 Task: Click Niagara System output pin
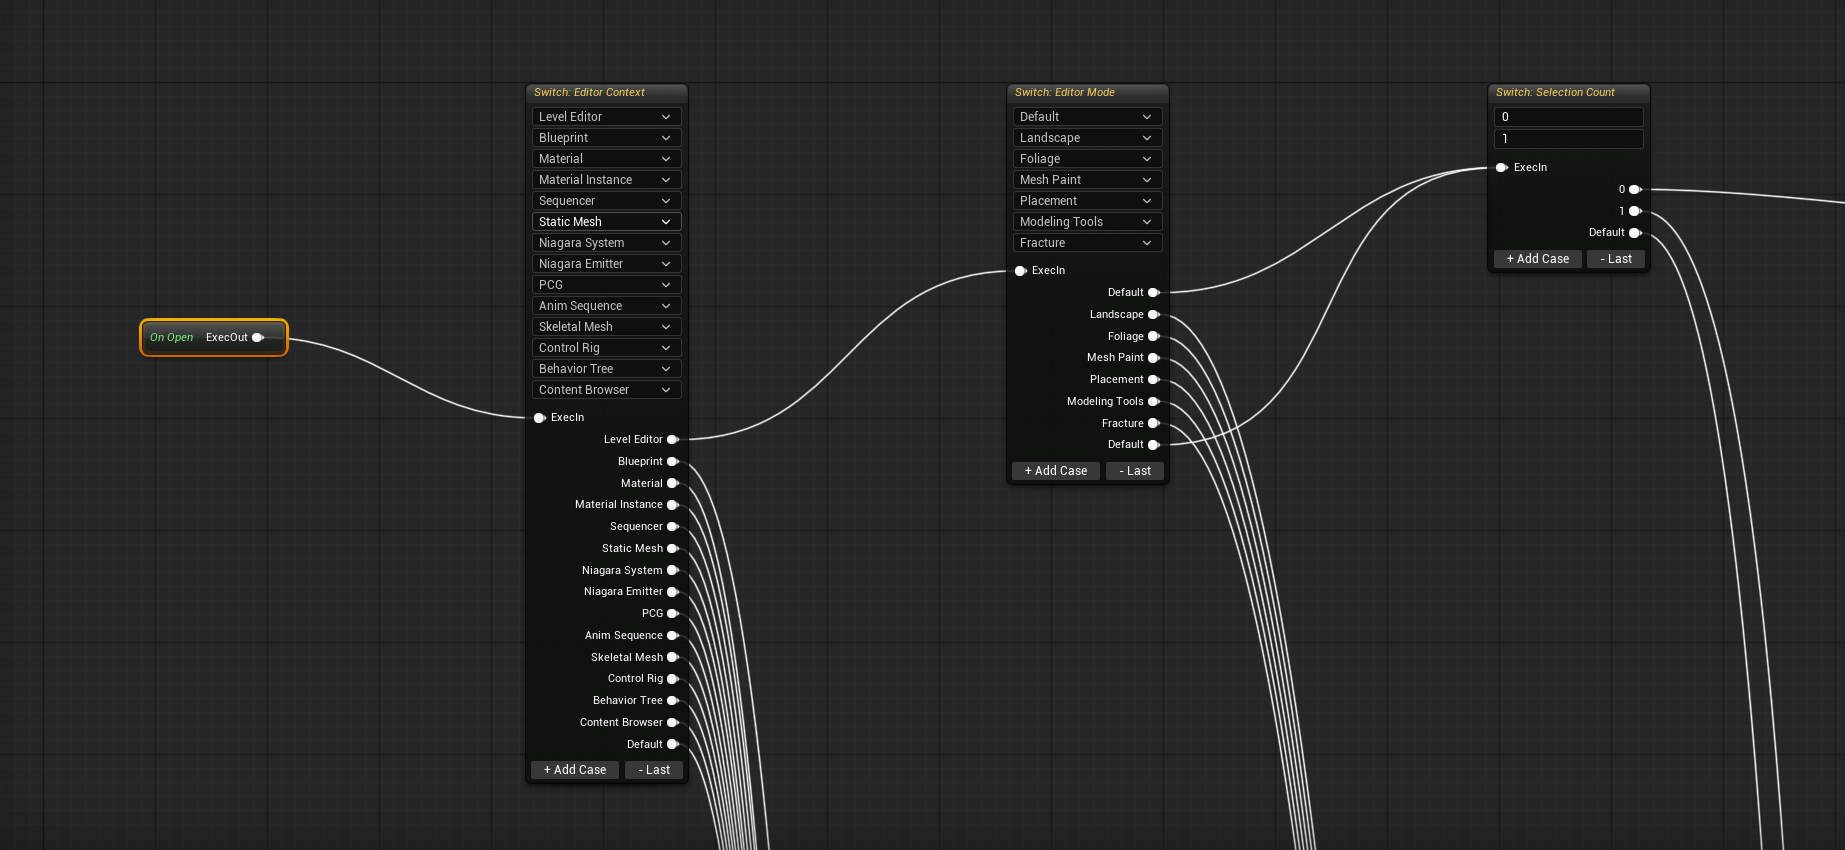[x=673, y=570]
